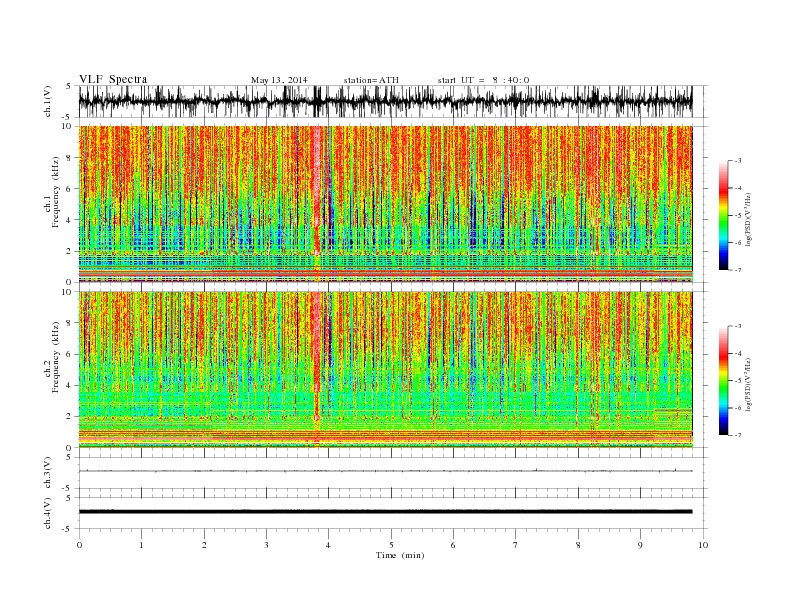The image size is (792, 612).
Task: Click time axis tick label '10'
Action: tap(703, 545)
